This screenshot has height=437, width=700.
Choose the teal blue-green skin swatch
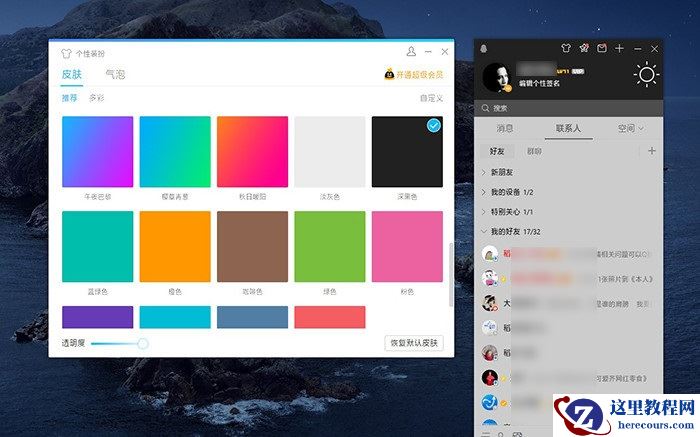pyautogui.click(x=97, y=246)
